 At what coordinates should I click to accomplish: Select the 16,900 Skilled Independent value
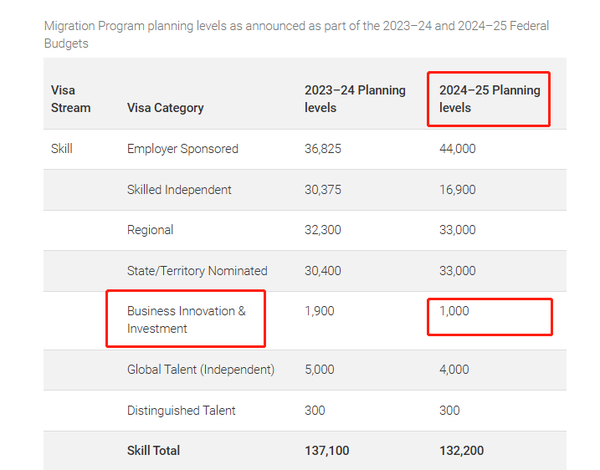click(457, 190)
